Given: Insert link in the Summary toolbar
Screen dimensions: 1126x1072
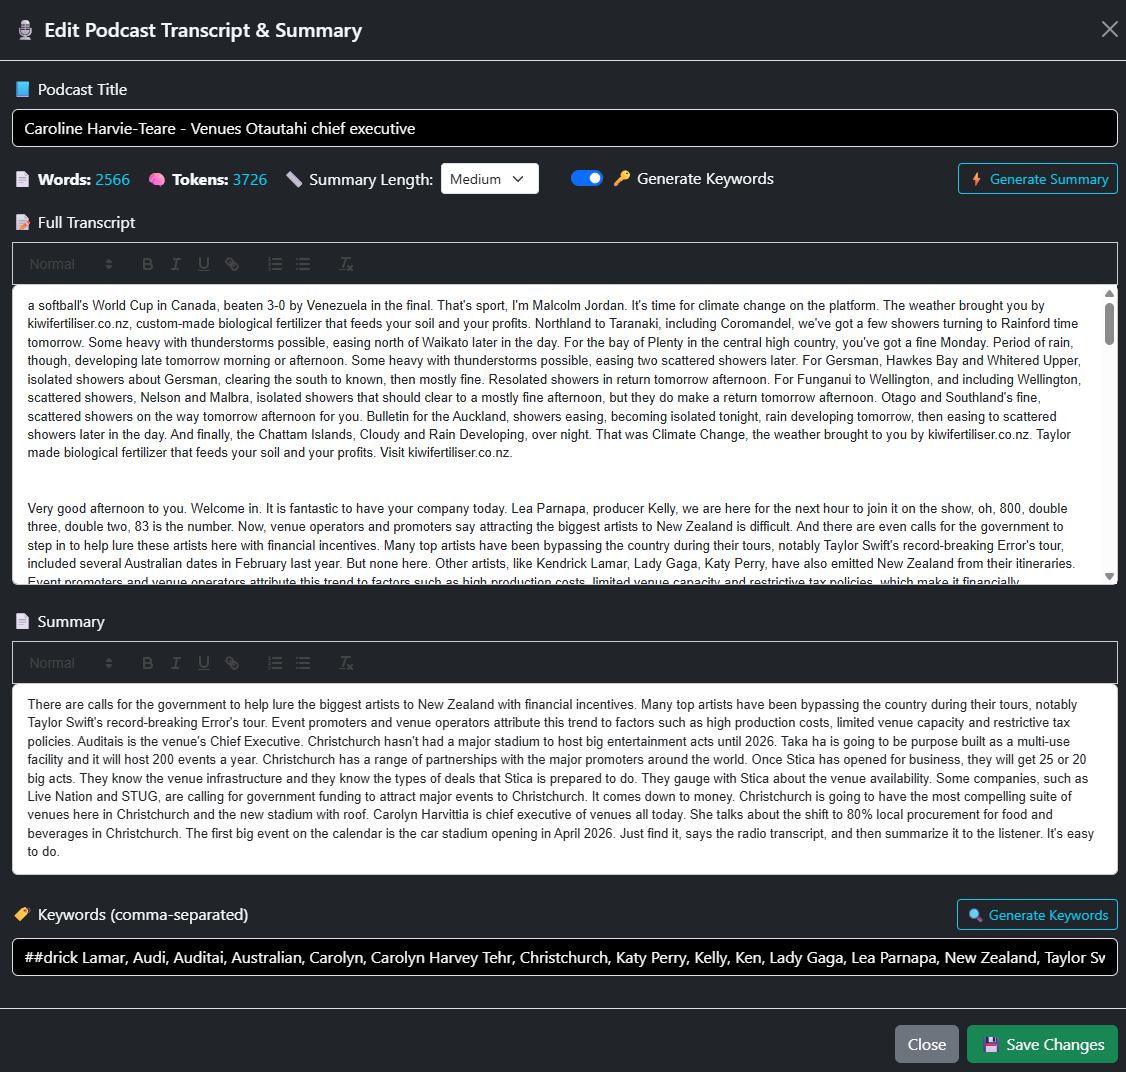Looking at the screenshot, I should [232, 663].
